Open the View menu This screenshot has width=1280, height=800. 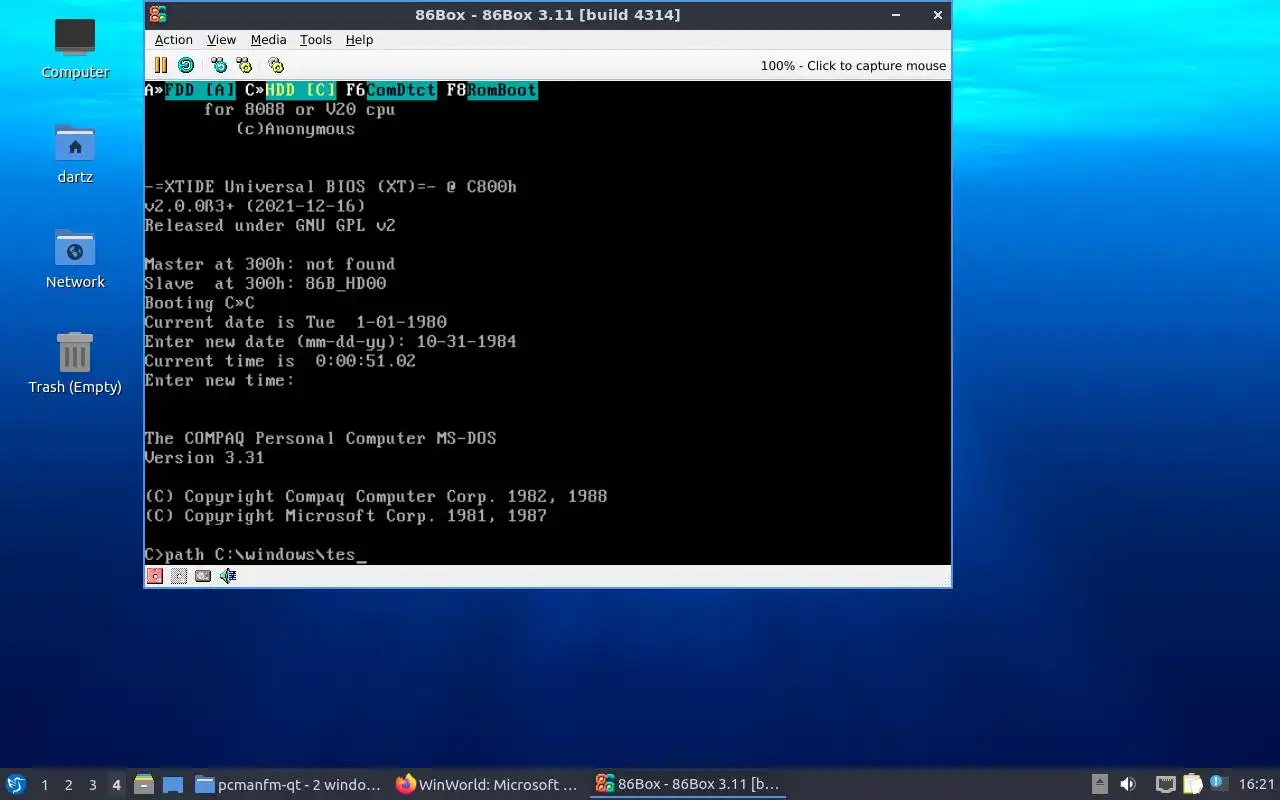point(221,40)
